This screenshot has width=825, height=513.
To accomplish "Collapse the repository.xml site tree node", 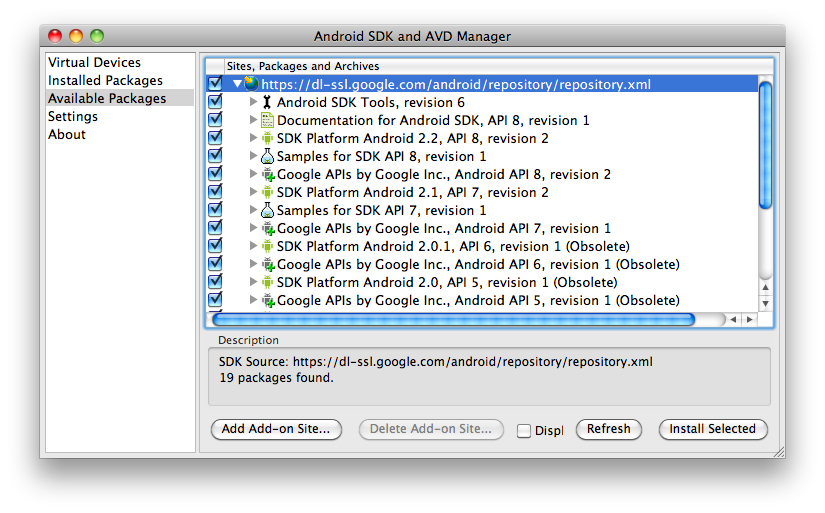I will click(x=237, y=84).
